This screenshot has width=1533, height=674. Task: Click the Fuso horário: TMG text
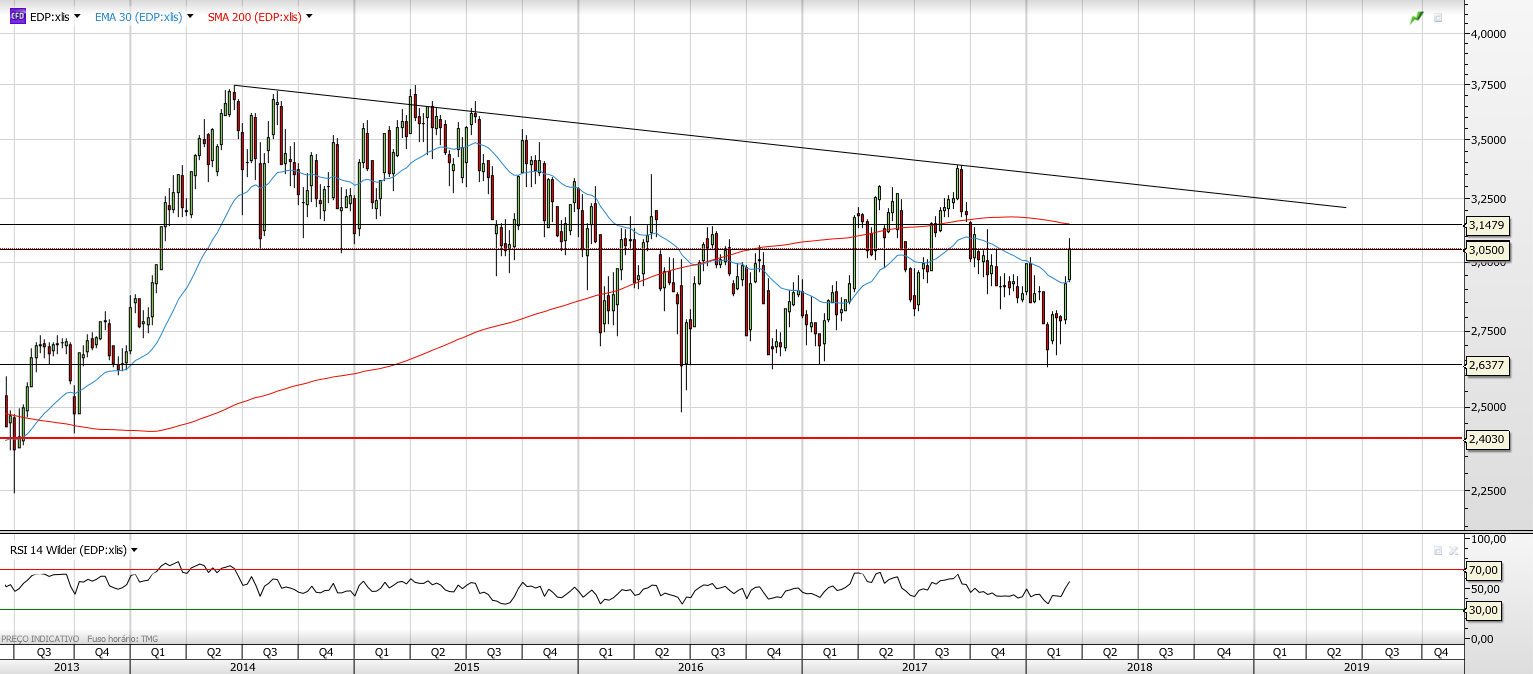tap(123, 638)
